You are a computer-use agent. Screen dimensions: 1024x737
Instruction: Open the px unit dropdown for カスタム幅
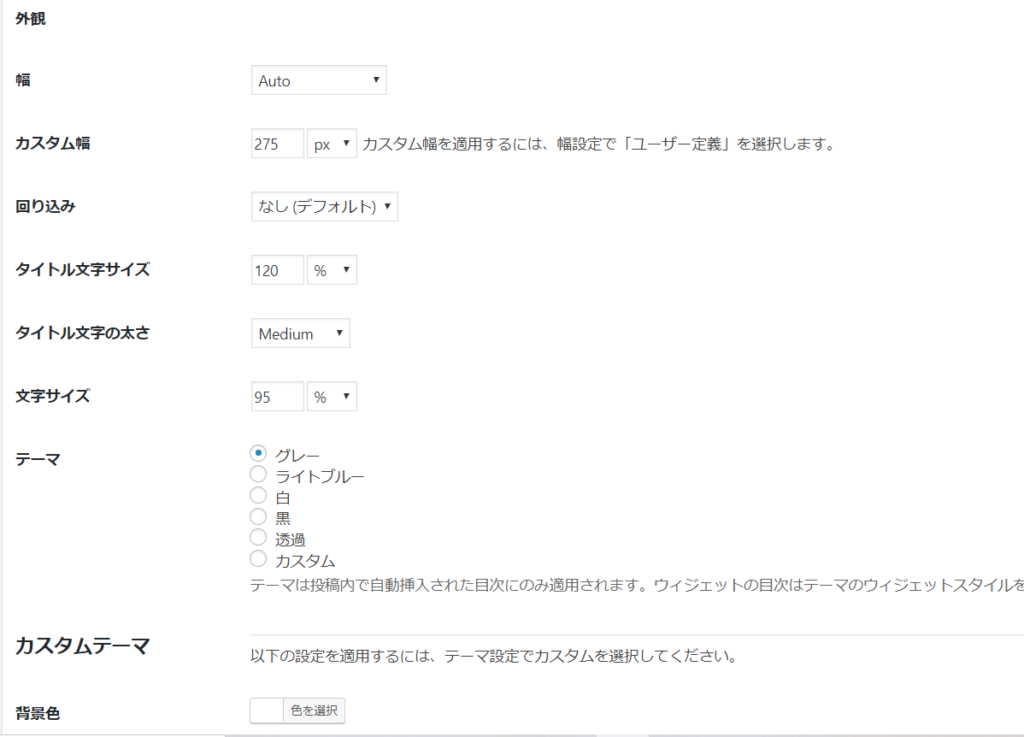(x=332, y=144)
